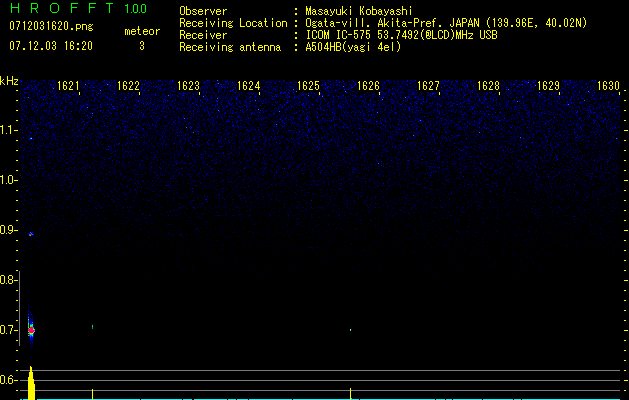Click the Receiver field label

[203, 35]
